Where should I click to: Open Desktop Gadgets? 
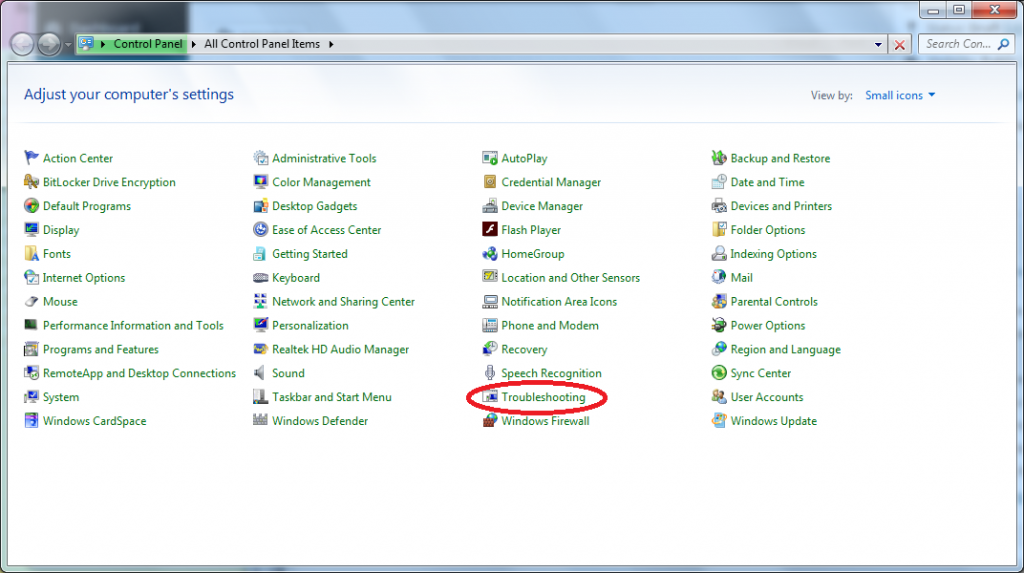315,206
